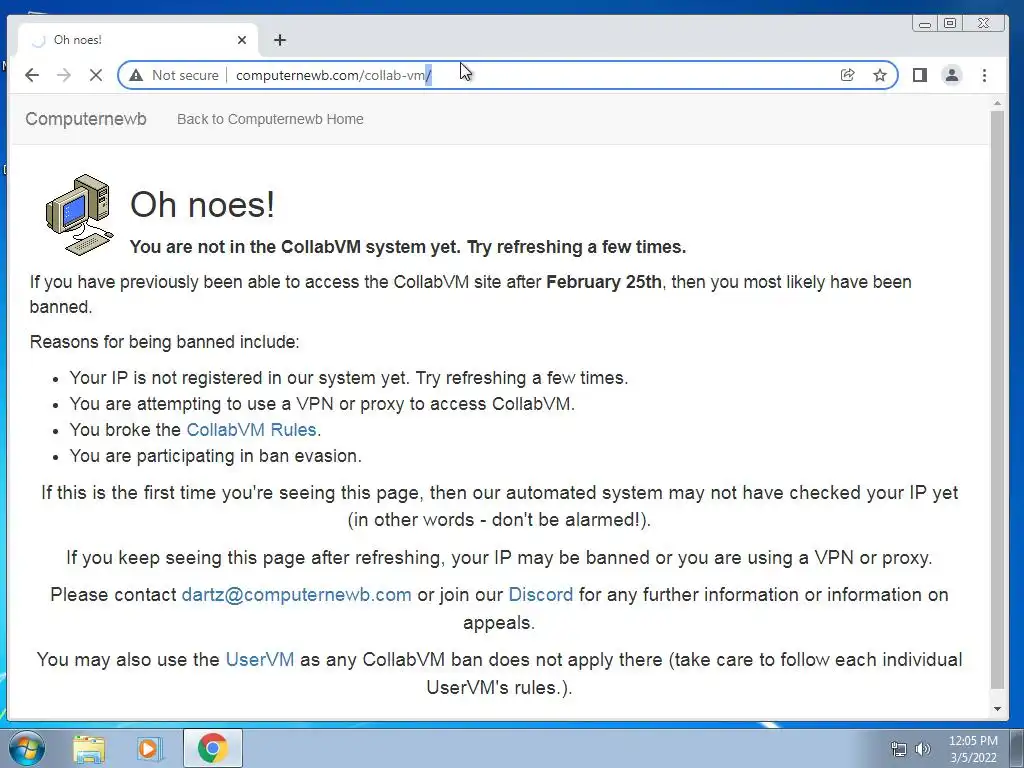Follow the UserVM link
Viewport: 1024px width, 768px height.
(260, 660)
